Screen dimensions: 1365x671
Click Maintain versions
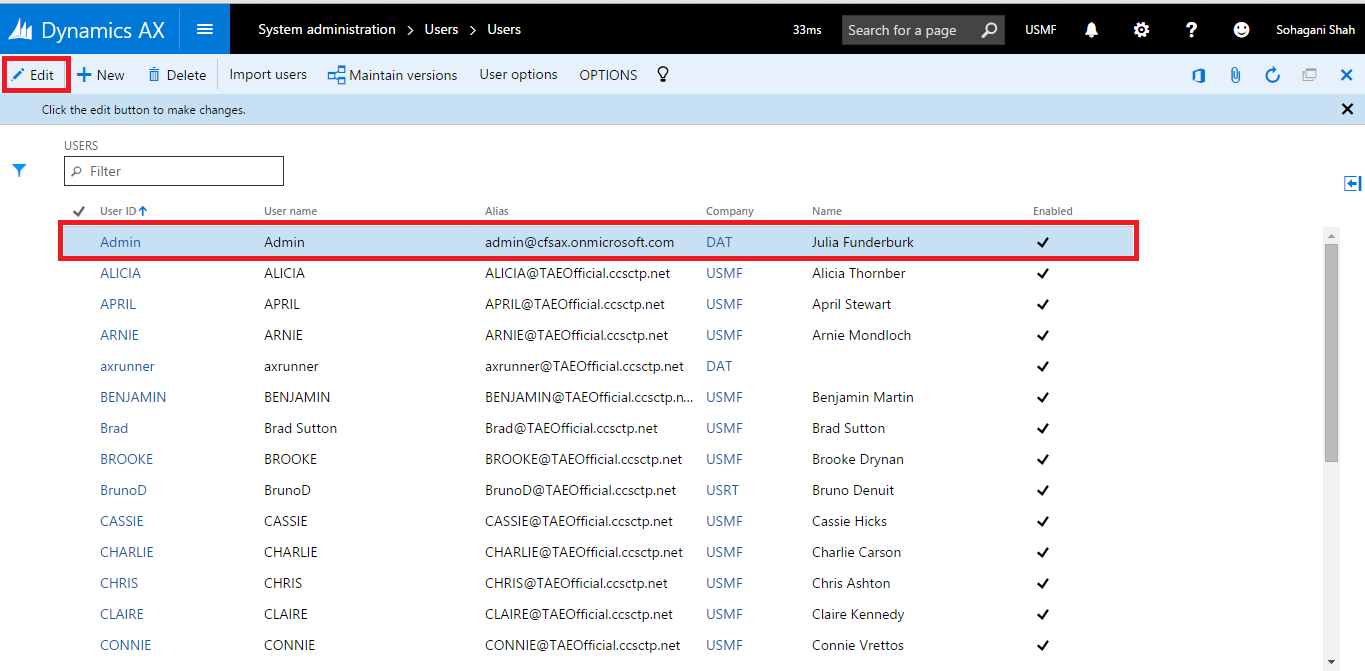click(x=392, y=75)
